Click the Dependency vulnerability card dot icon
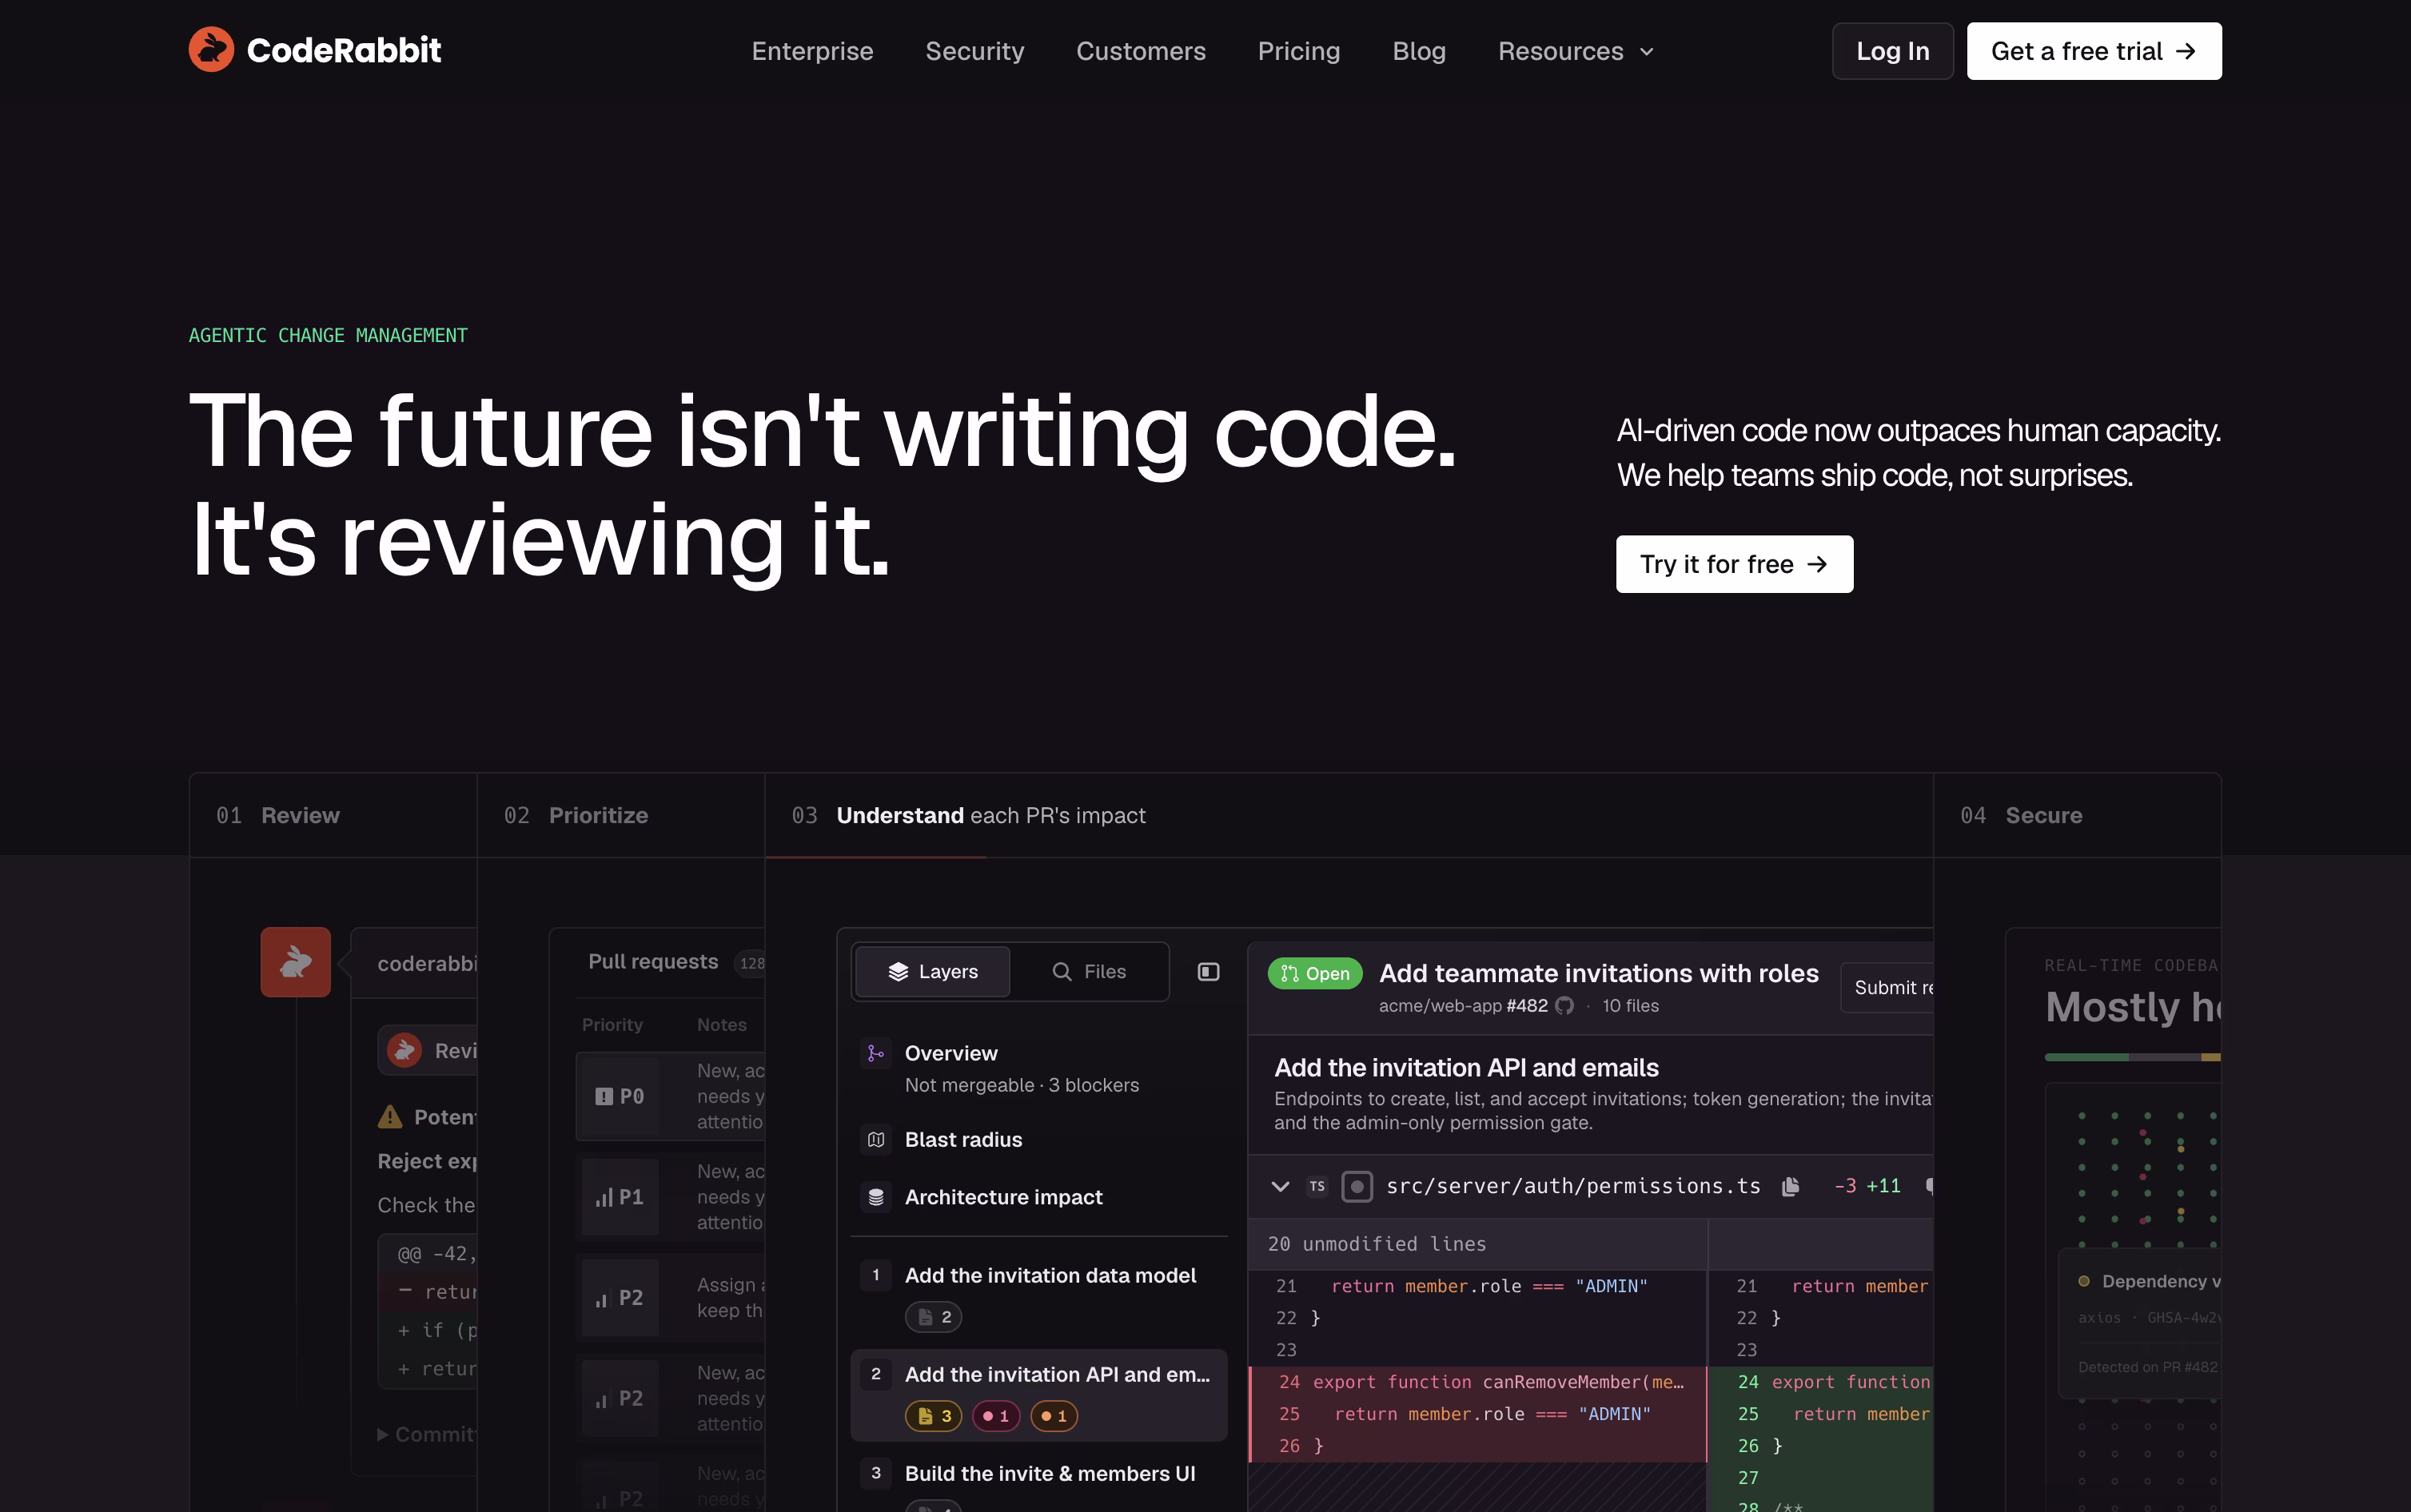This screenshot has width=2411, height=1512. point(2083,1281)
